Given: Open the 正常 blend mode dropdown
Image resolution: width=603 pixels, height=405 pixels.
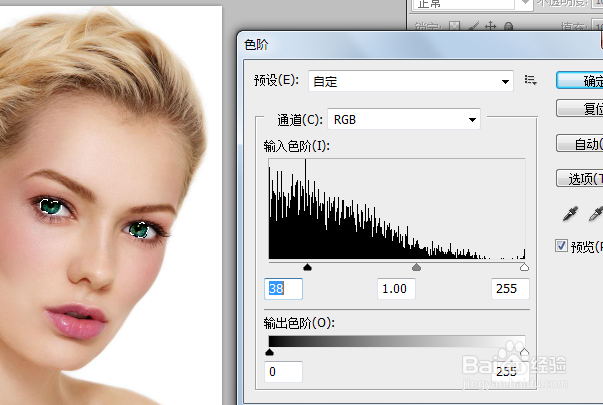Looking at the screenshot, I should [473, 4].
